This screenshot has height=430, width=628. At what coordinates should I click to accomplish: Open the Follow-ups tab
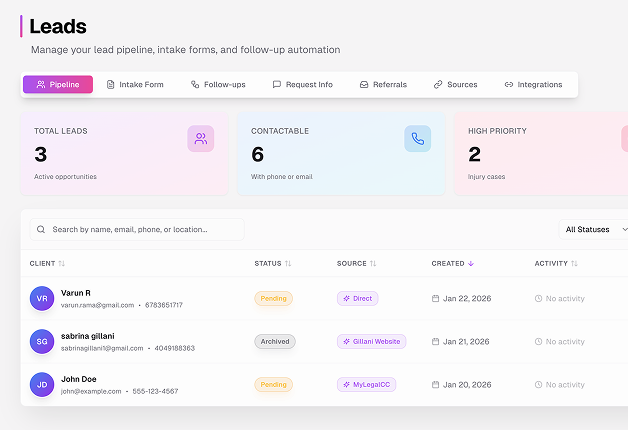pyautogui.click(x=218, y=84)
